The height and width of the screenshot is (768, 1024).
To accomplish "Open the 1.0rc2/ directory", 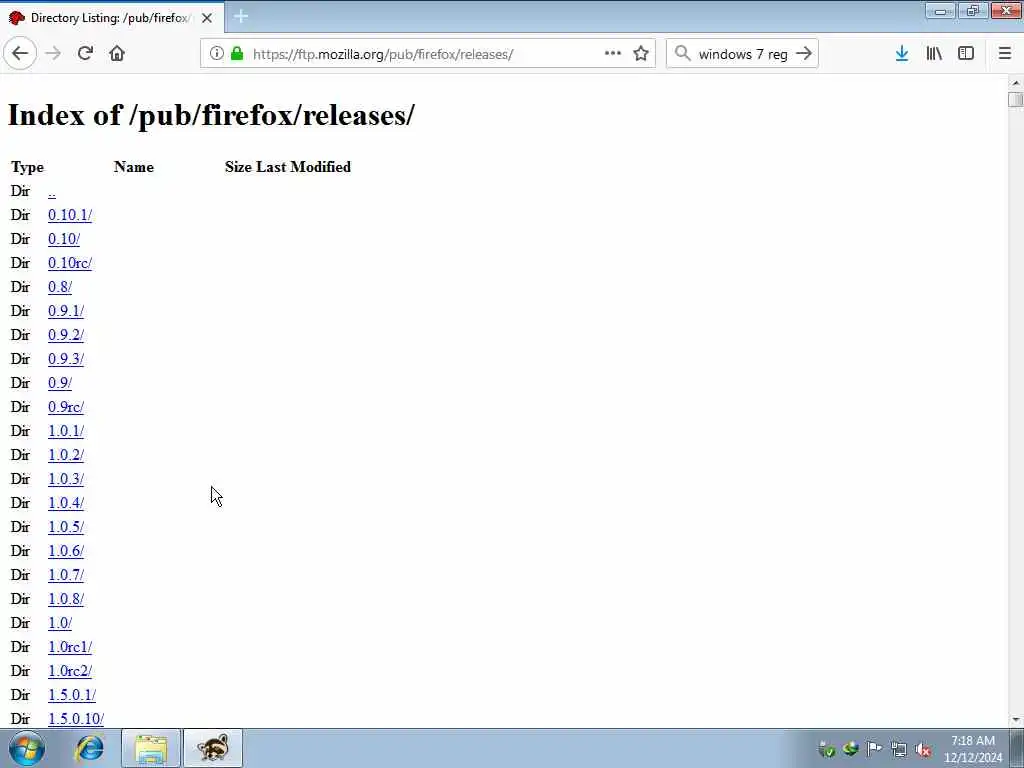I will pyautogui.click(x=70, y=671).
